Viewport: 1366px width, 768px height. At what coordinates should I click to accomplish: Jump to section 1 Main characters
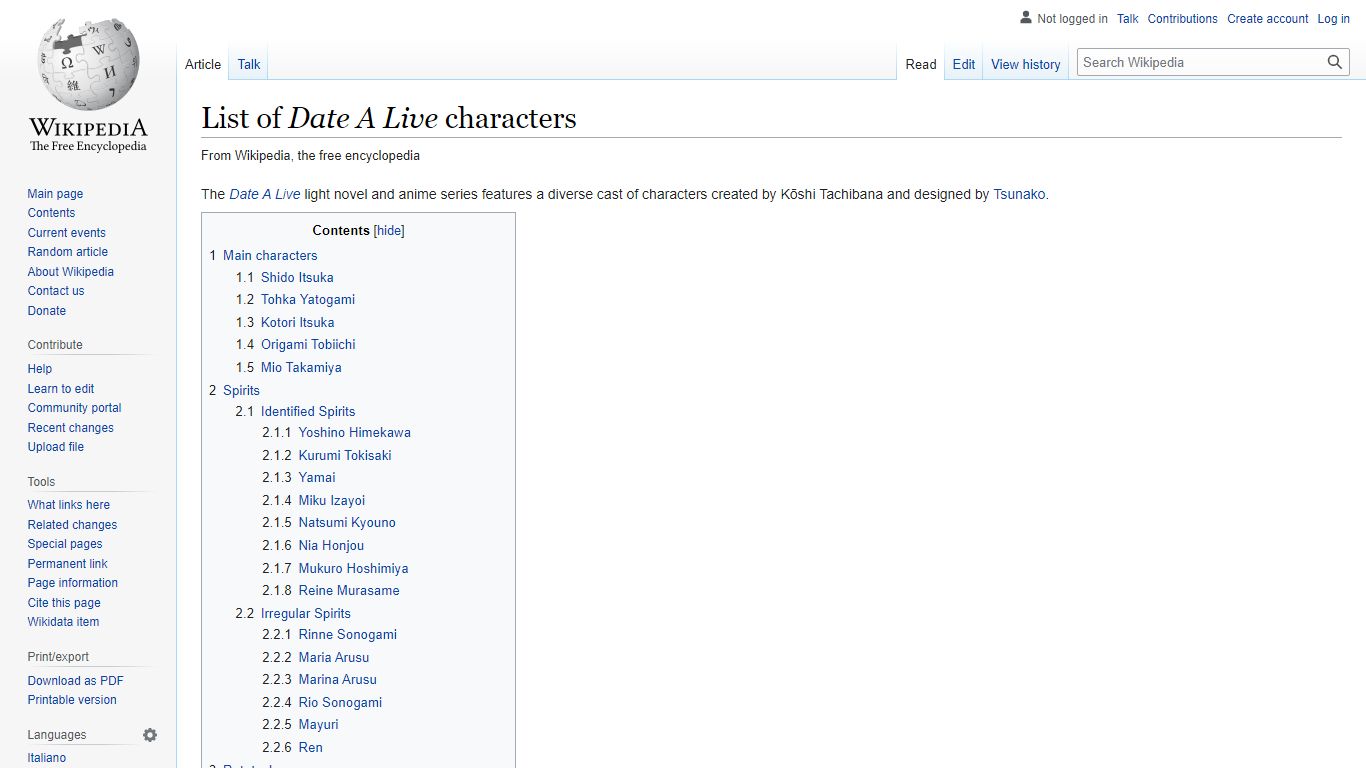point(263,255)
